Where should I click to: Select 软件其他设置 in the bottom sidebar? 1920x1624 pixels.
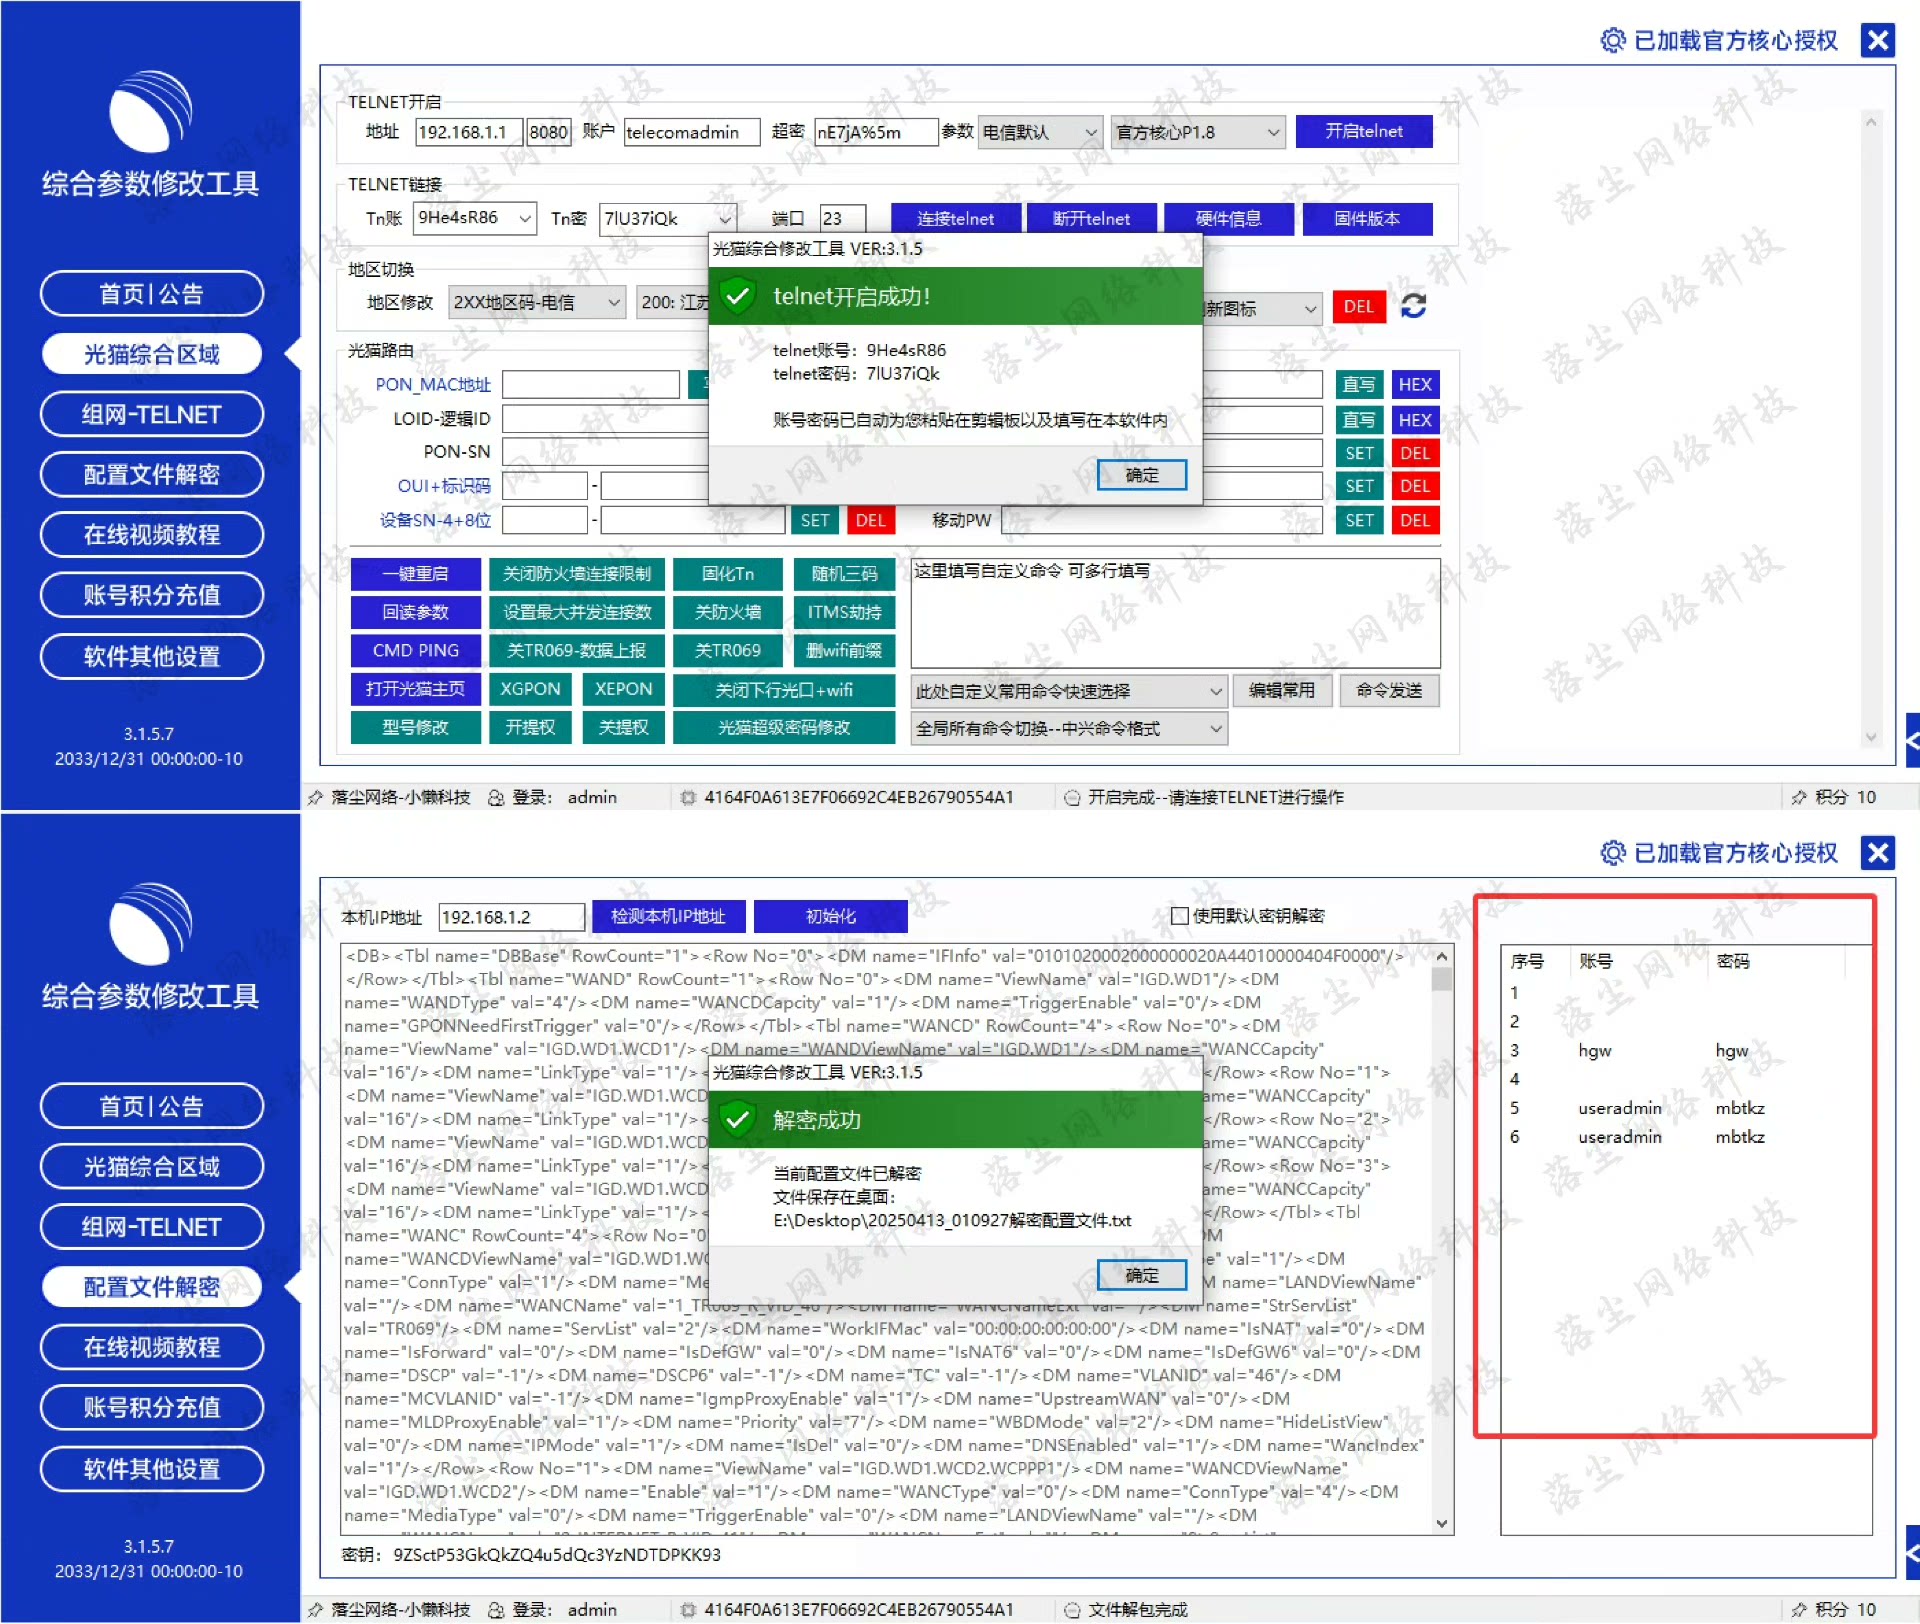(152, 1468)
